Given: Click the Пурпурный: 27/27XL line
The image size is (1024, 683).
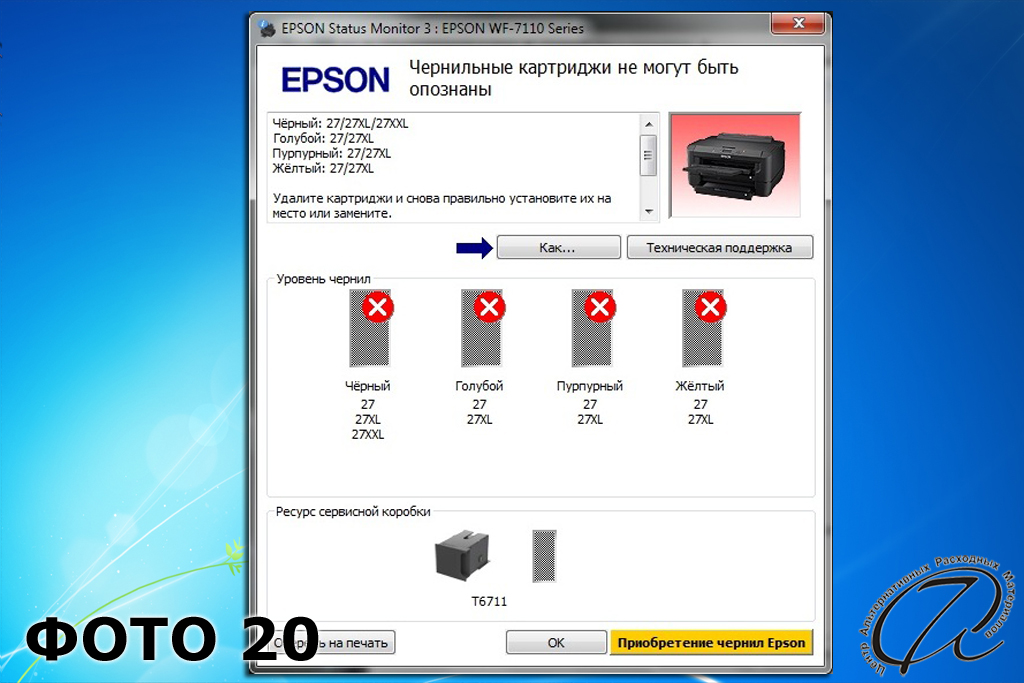Looking at the screenshot, I should click(x=332, y=153).
